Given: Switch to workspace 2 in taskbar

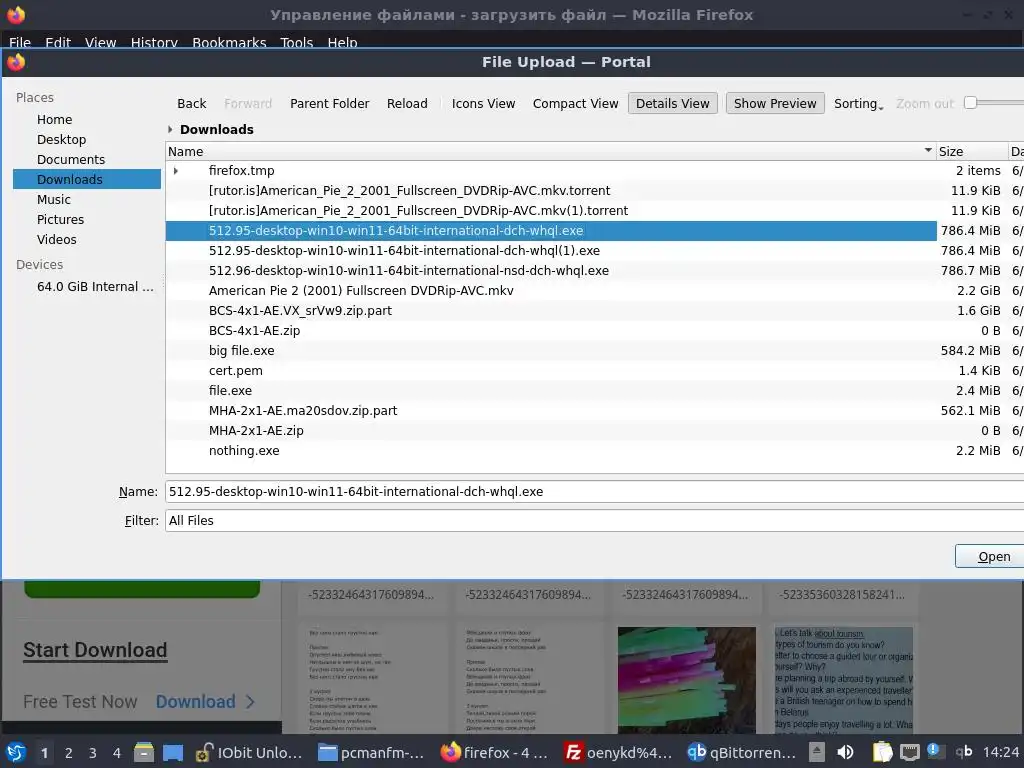Looking at the screenshot, I should click(x=69, y=753).
